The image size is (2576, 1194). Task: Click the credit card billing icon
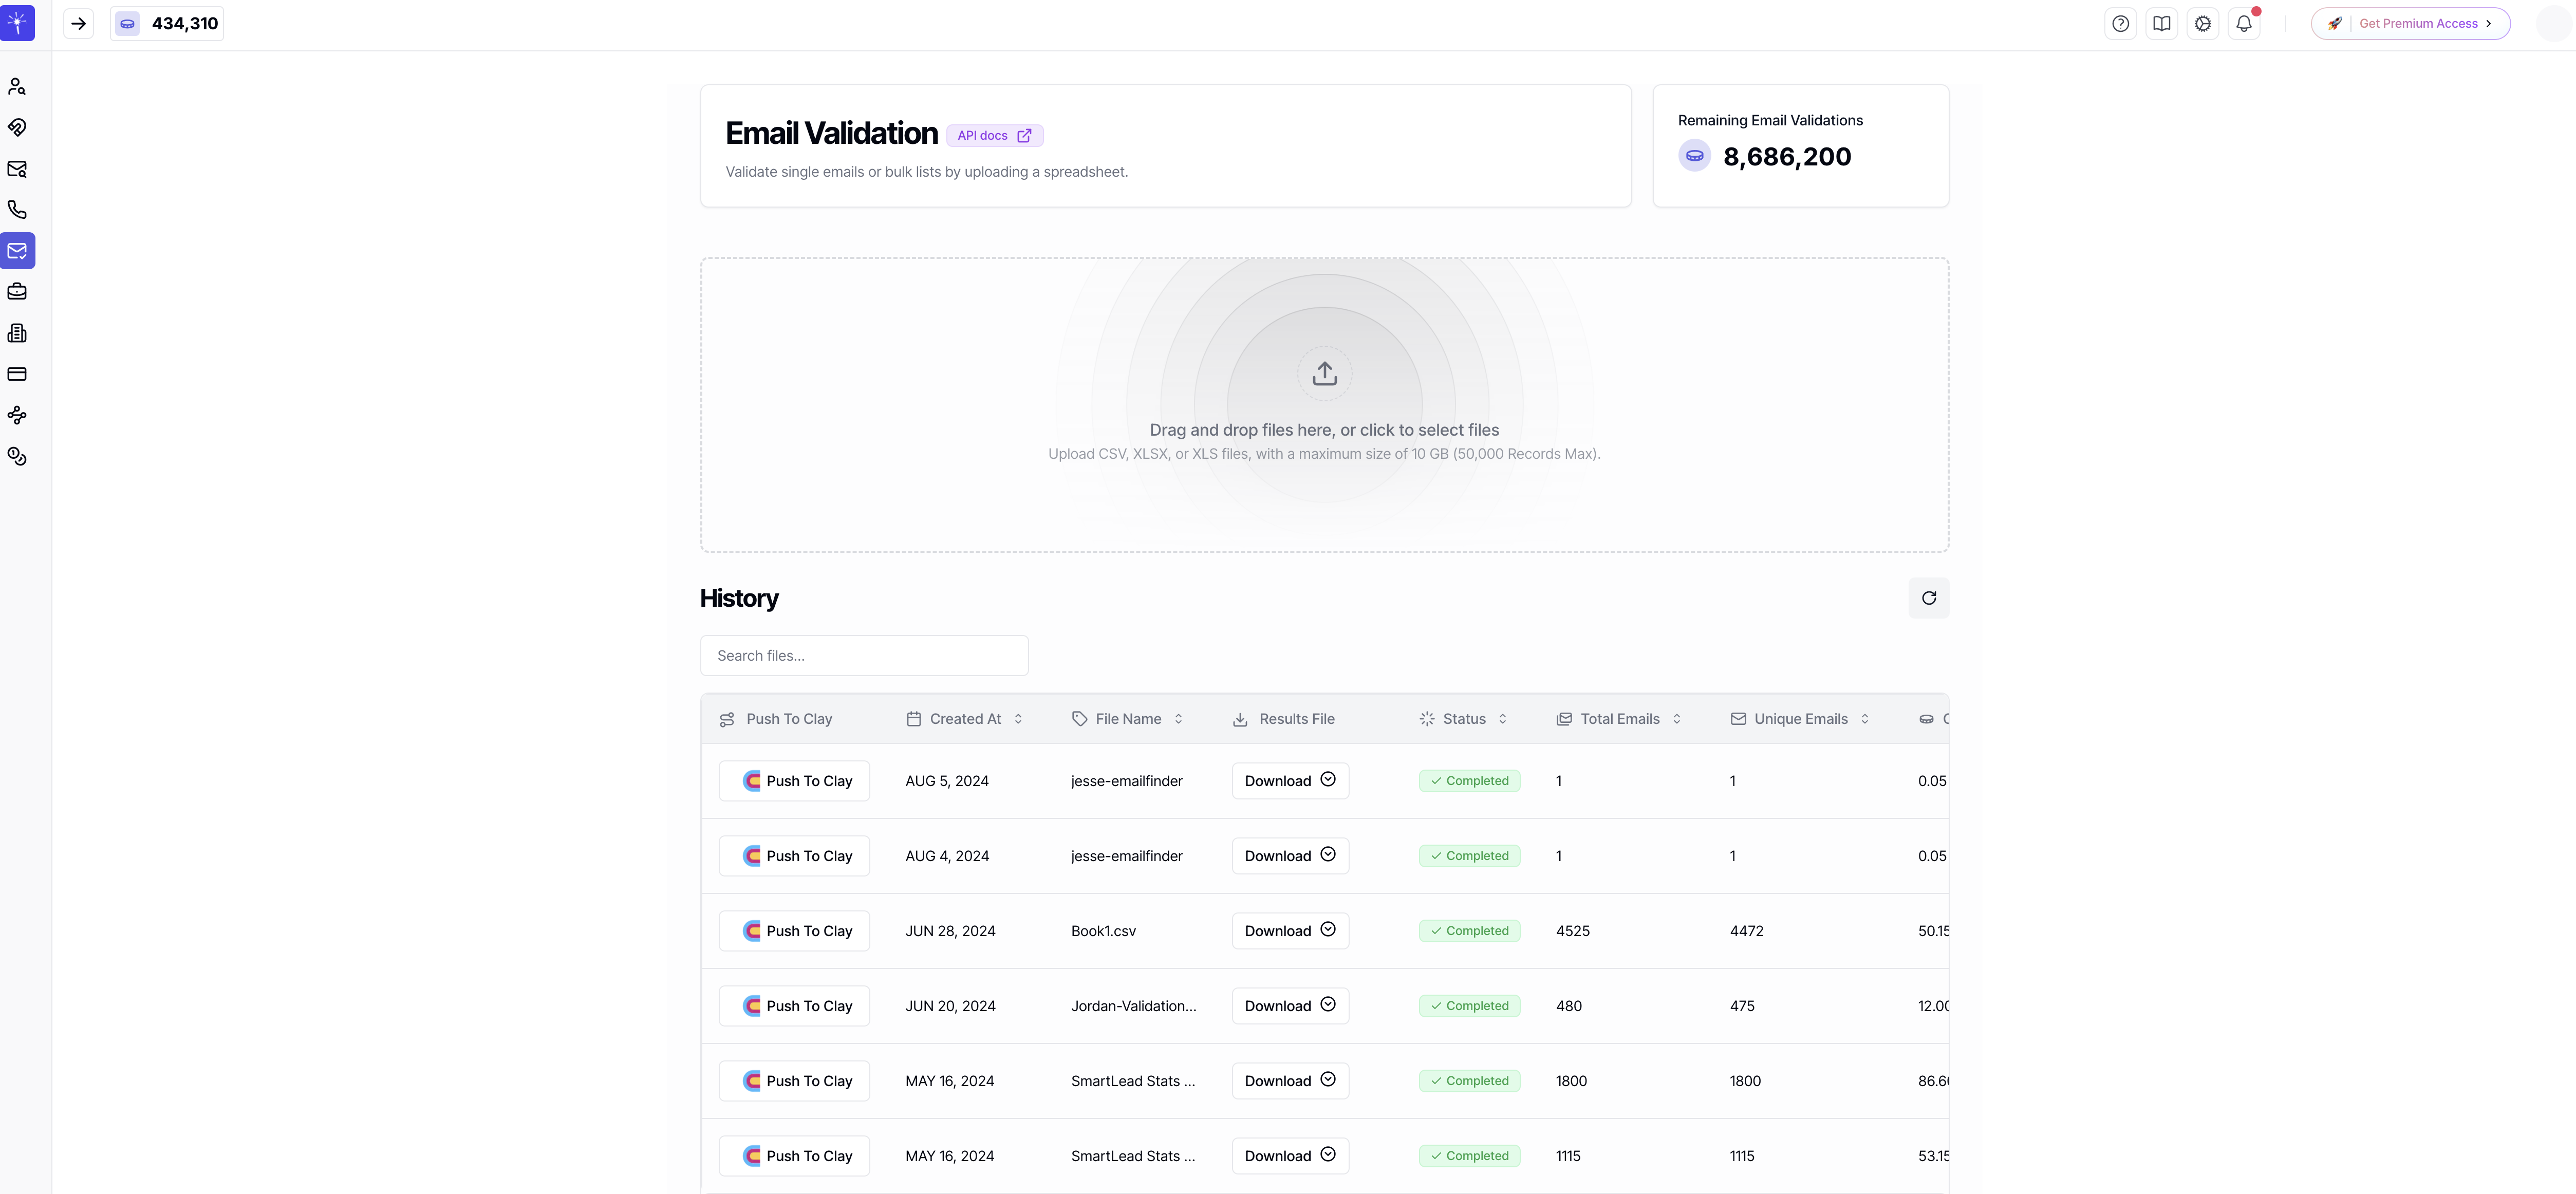17,374
